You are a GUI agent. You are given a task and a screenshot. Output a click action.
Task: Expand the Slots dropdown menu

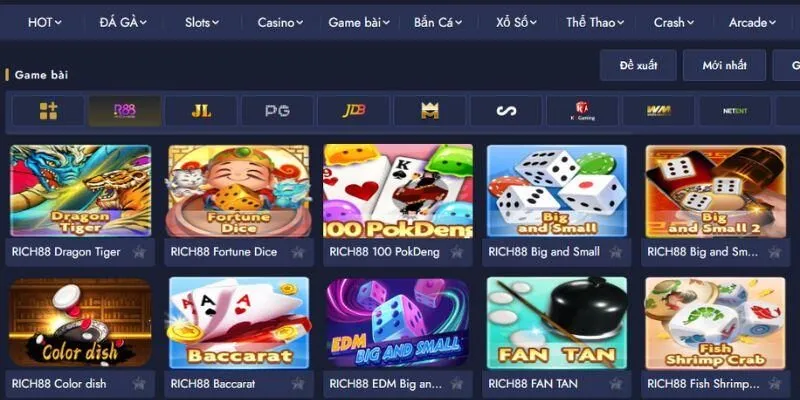(202, 22)
